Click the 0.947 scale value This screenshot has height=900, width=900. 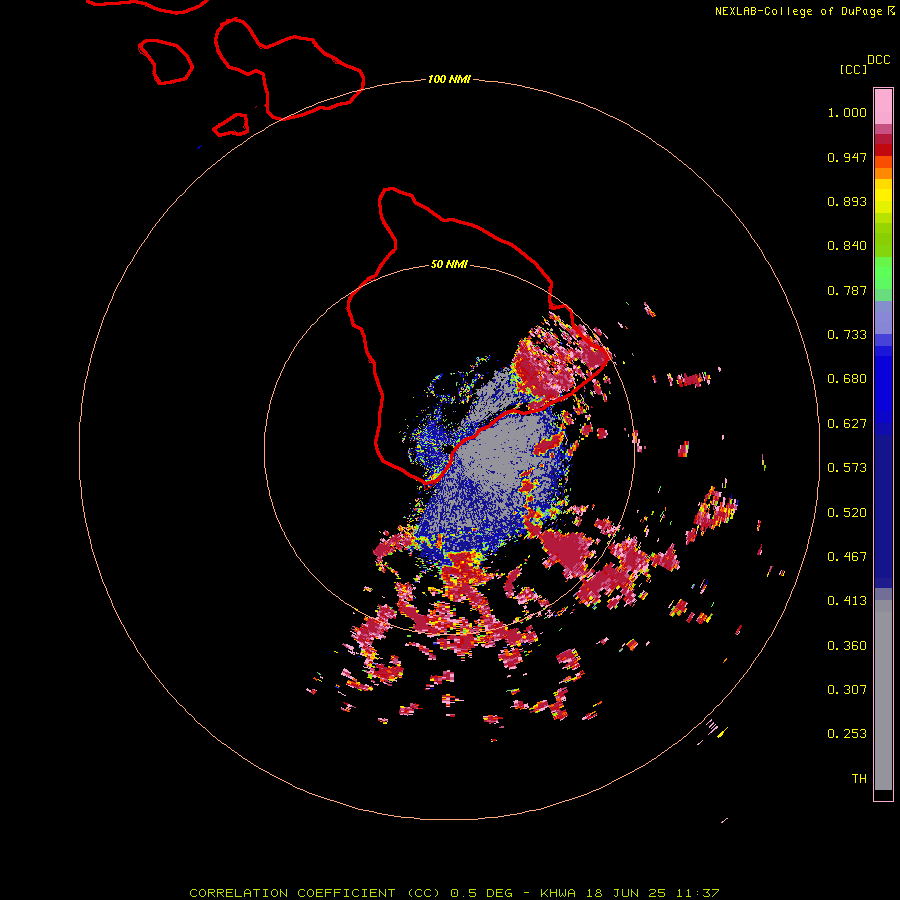pos(847,157)
